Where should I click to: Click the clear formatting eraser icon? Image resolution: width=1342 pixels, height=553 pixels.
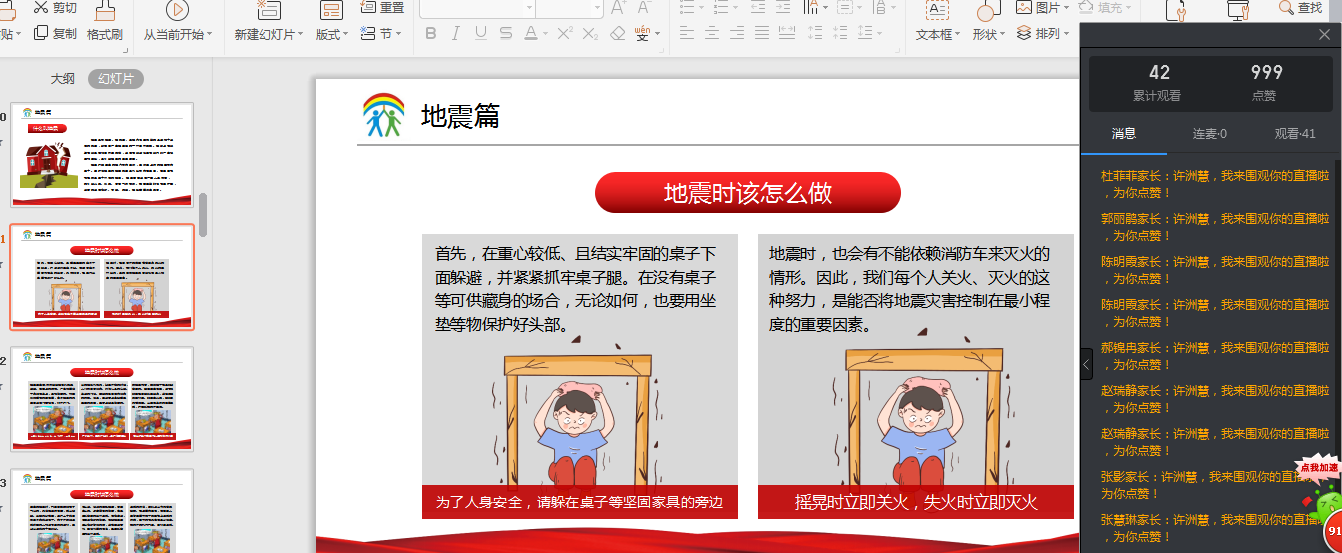(x=617, y=33)
